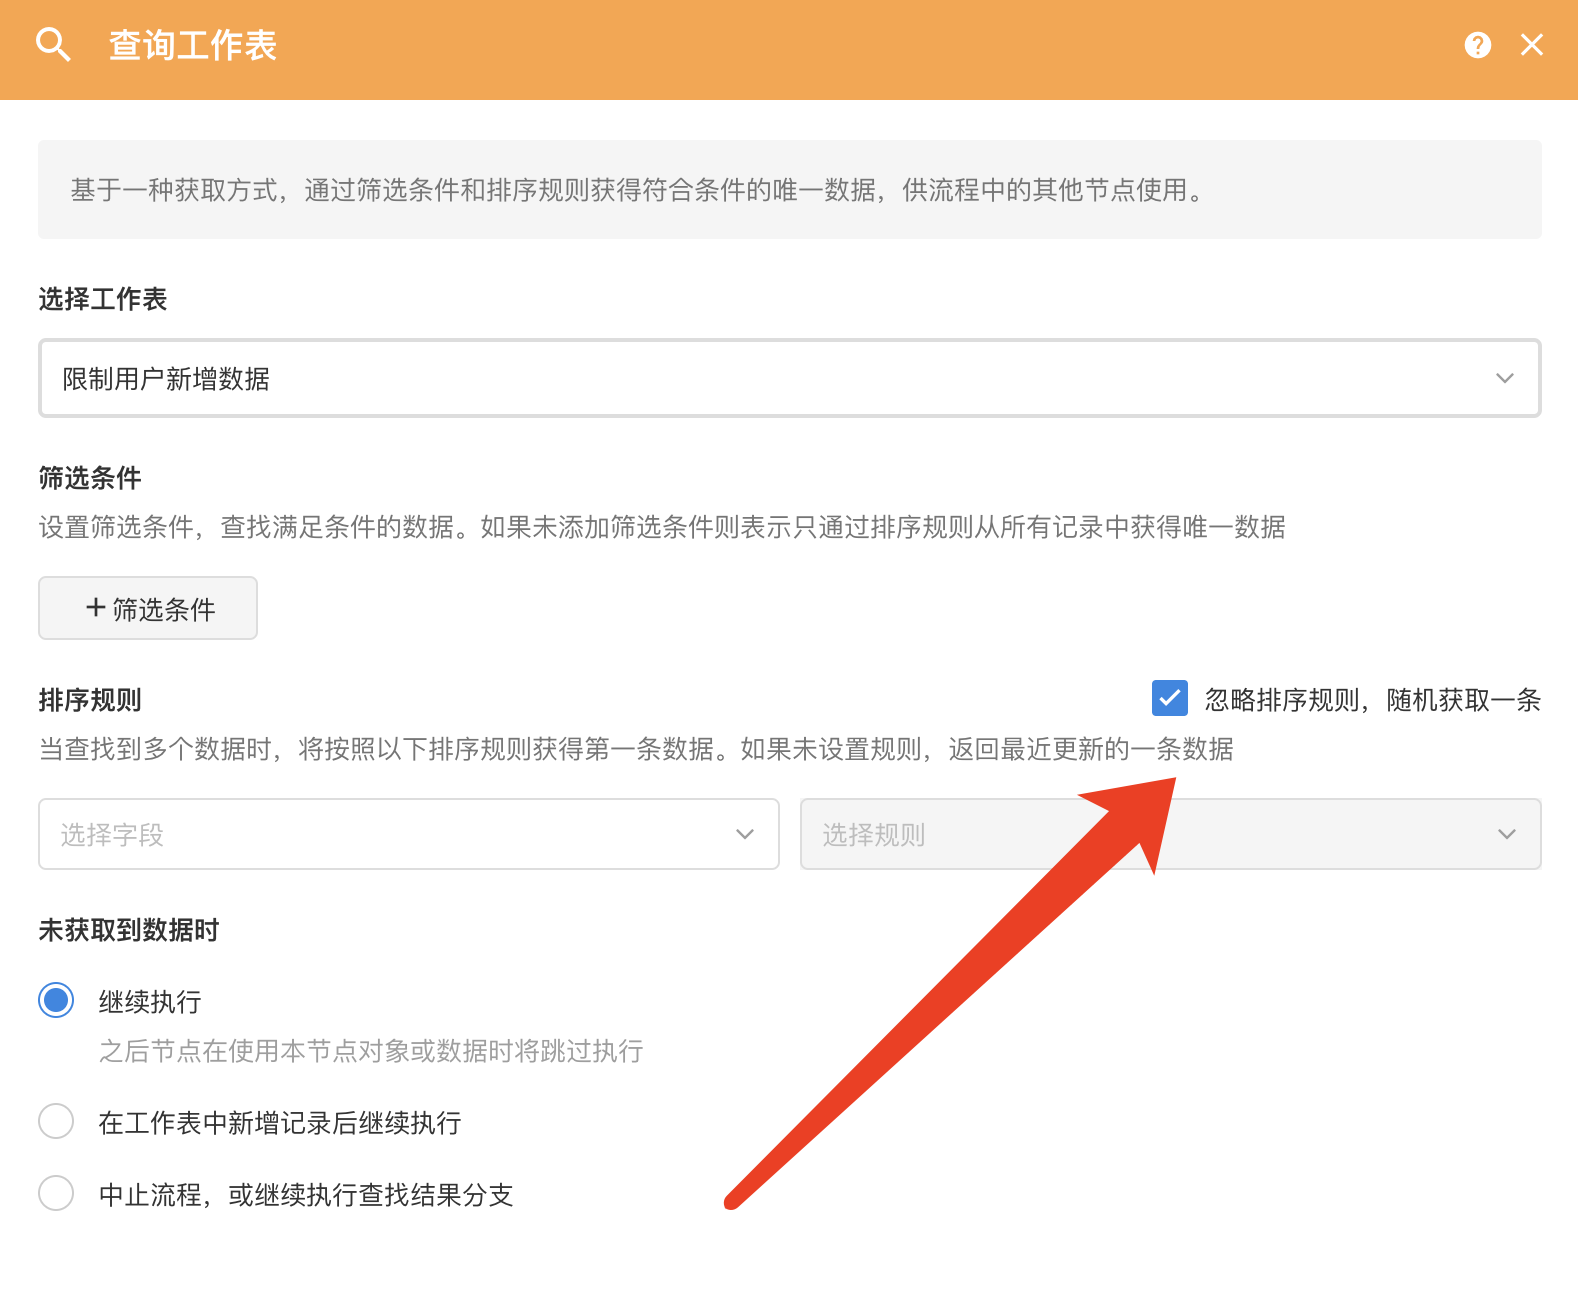Click the chevron arrow in 选择字段 box
Screen dimensions: 1578x1314
[744, 834]
